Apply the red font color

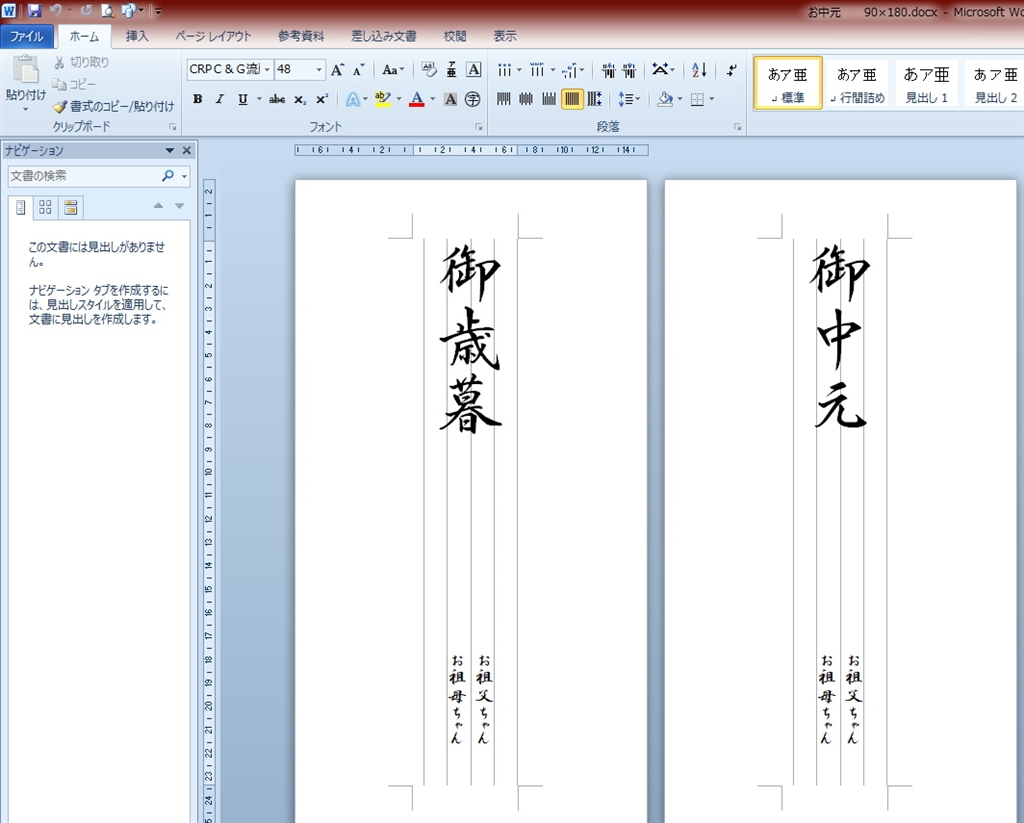click(x=417, y=99)
